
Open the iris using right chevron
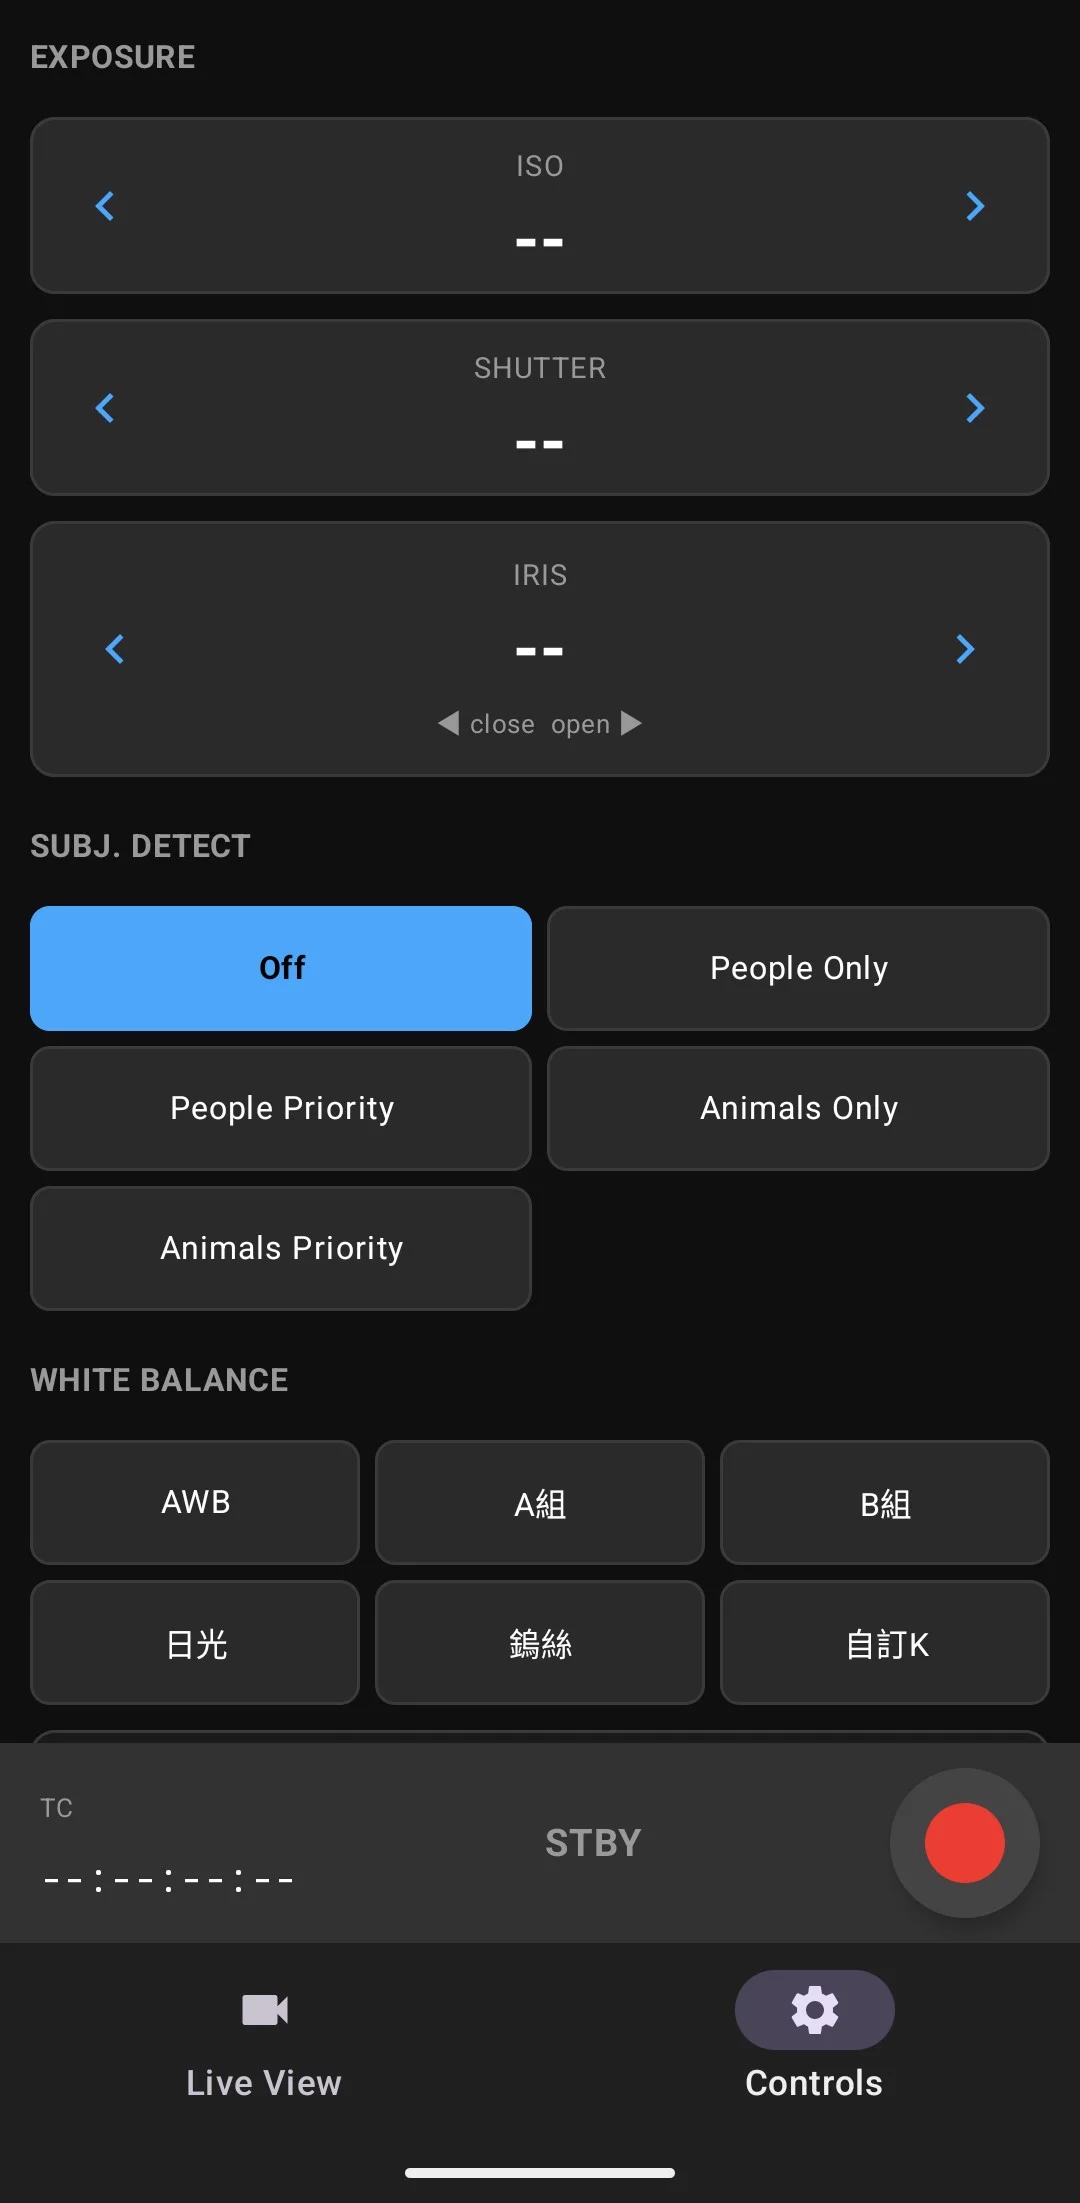pos(965,649)
